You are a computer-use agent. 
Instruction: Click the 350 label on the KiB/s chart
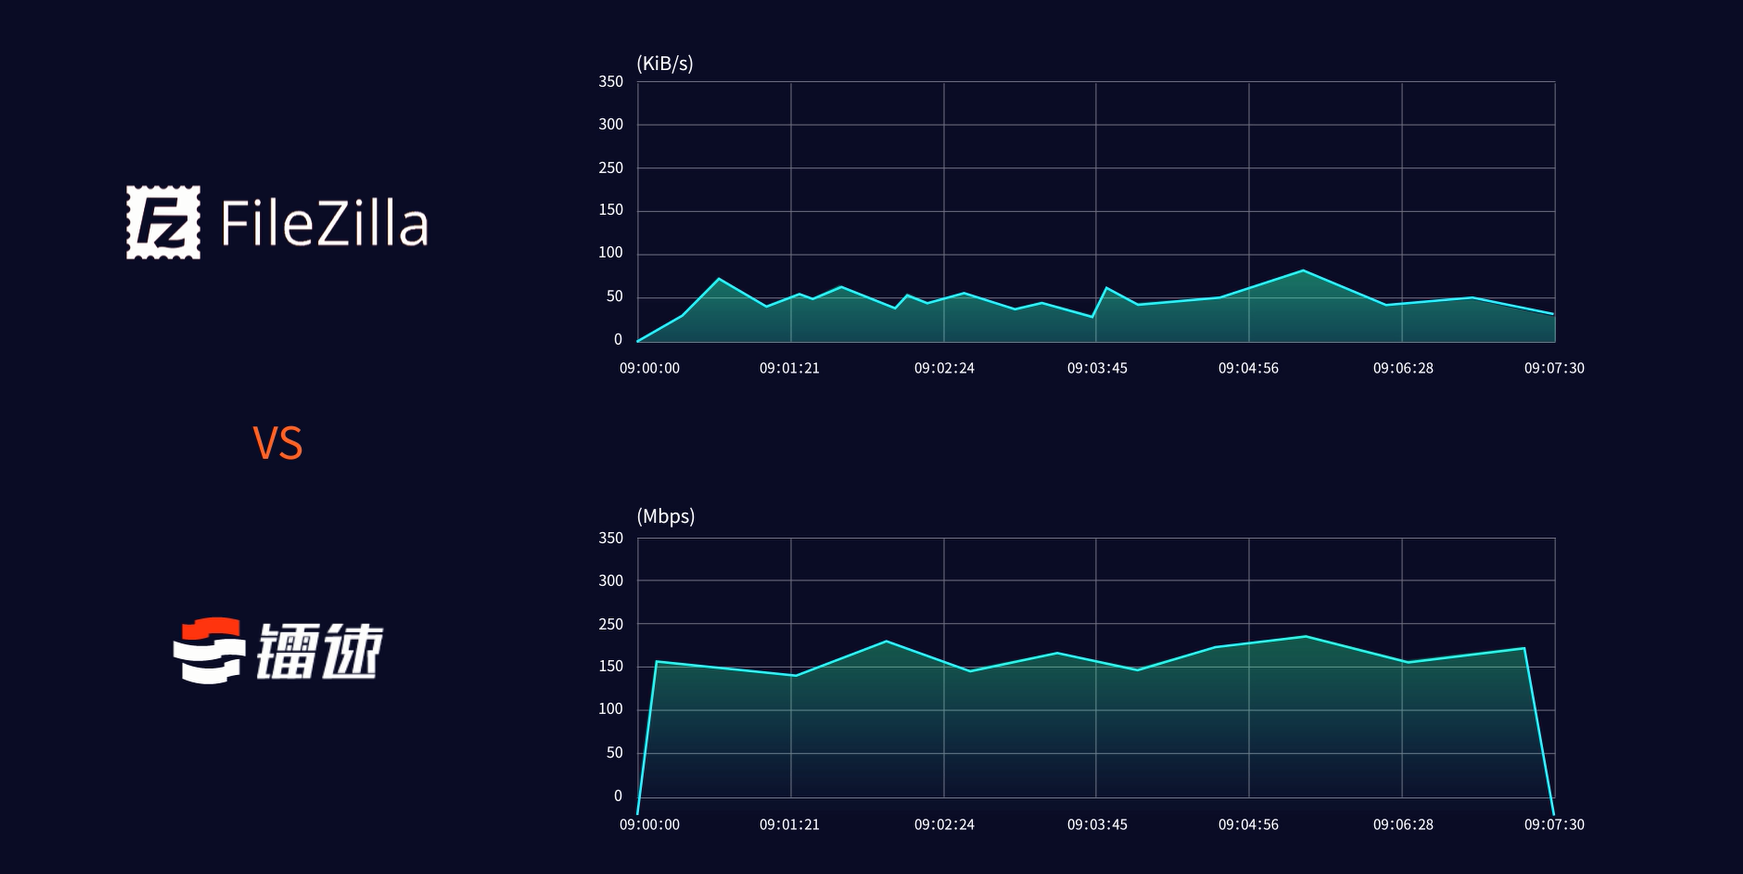pyautogui.click(x=611, y=82)
